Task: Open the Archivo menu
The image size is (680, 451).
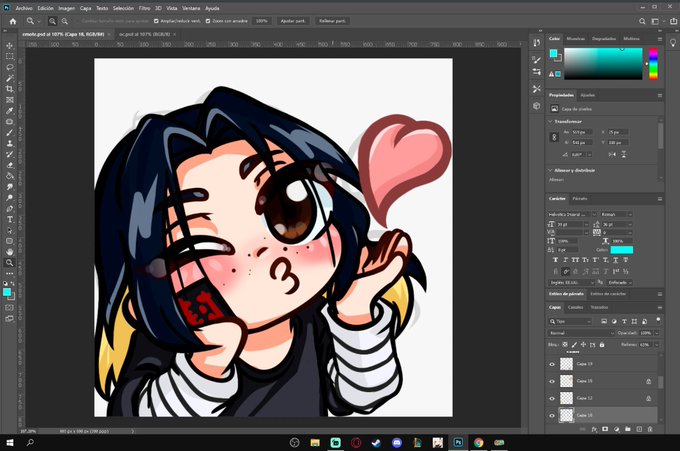Action: [24, 8]
